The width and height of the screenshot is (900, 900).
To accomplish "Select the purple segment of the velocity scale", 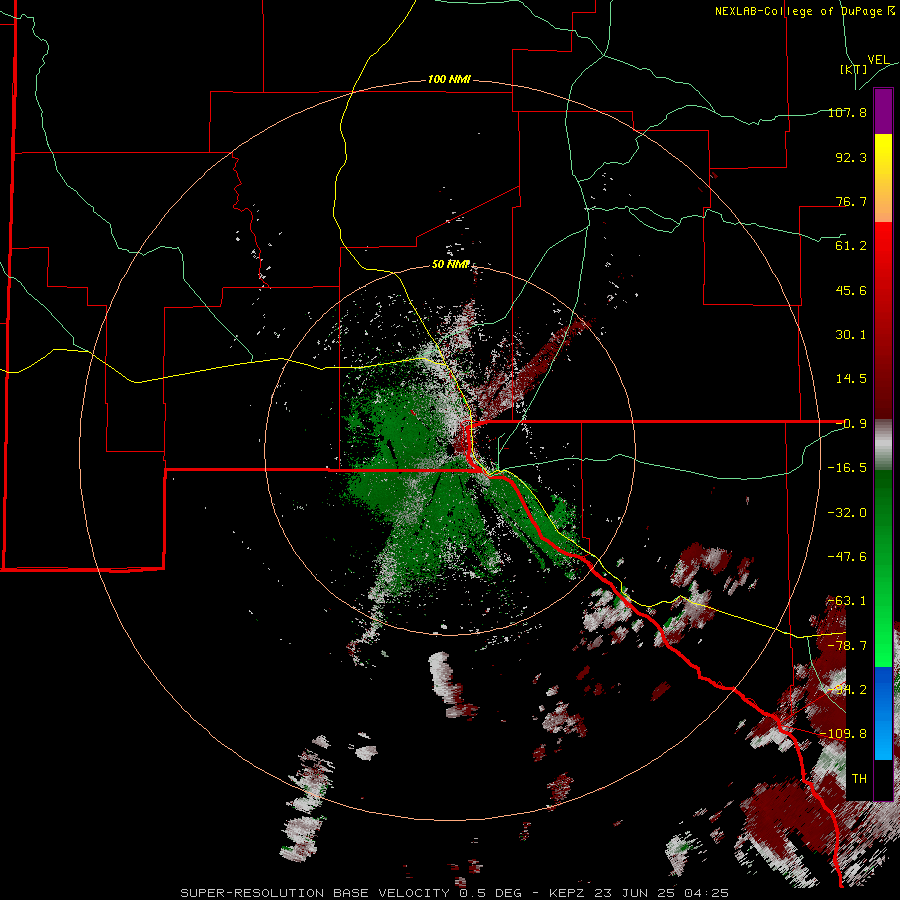I will [883, 111].
